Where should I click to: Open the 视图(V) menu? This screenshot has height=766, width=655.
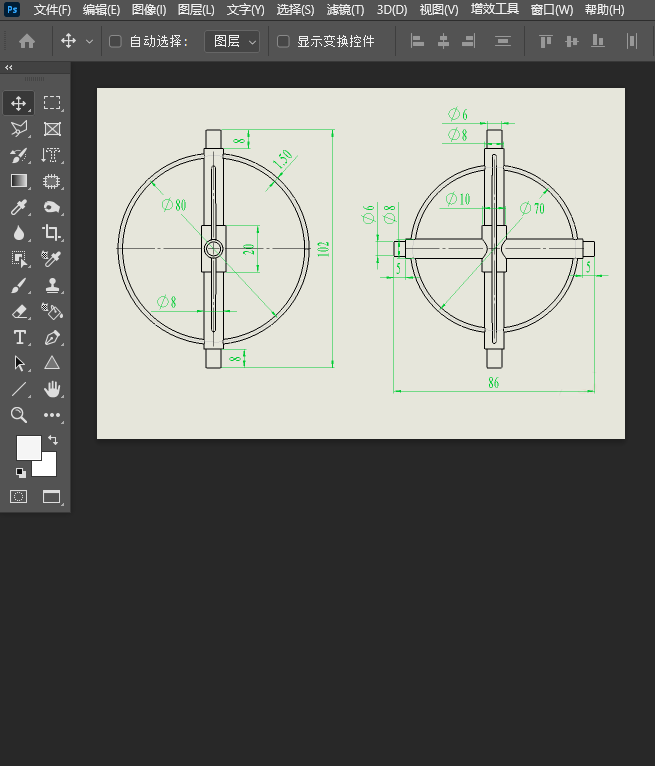point(439,10)
